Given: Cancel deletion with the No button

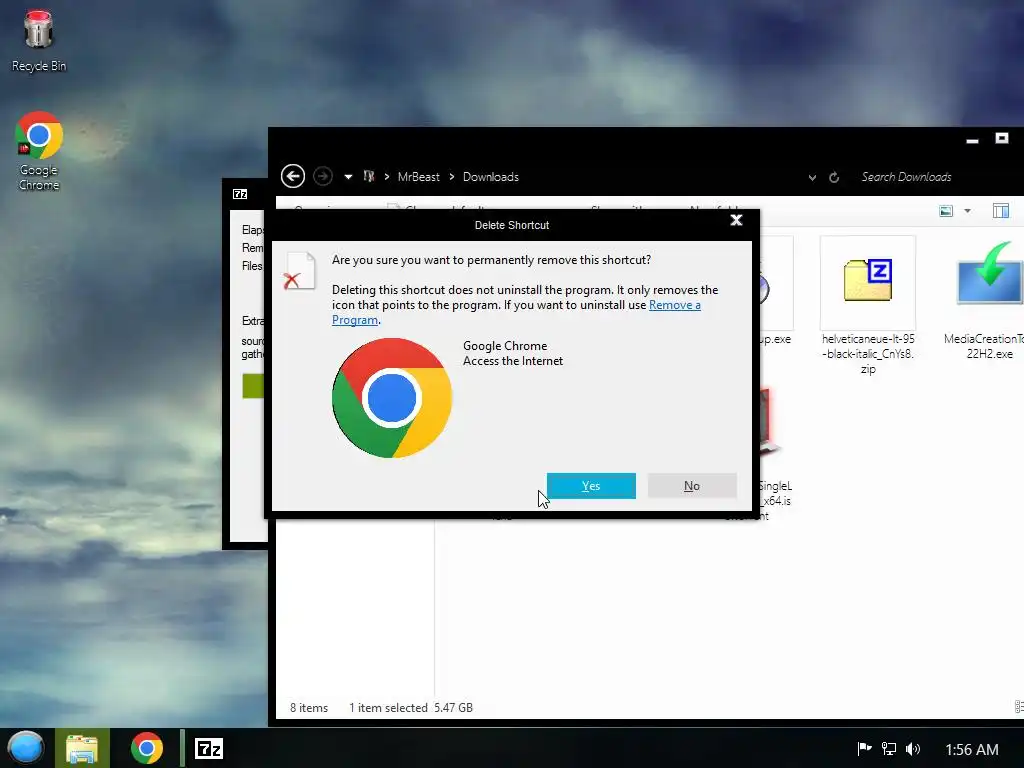Looking at the screenshot, I should click(x=692, y=486).
